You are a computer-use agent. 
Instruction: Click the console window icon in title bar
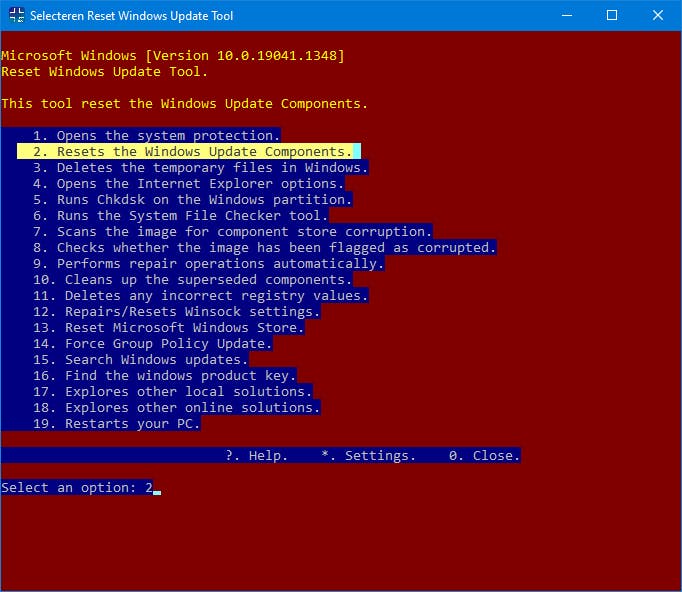pos(17,15)
